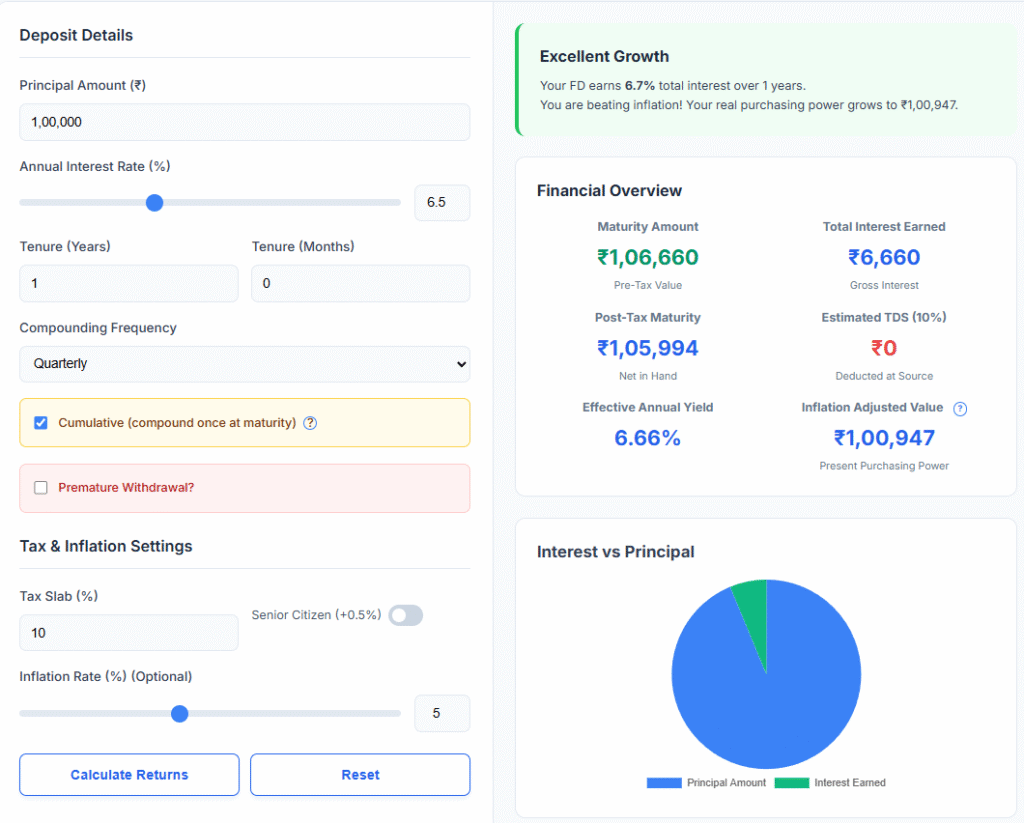Click the Principal Amount input field
Screen dimensions: 1024x823
tap(244, 121)
